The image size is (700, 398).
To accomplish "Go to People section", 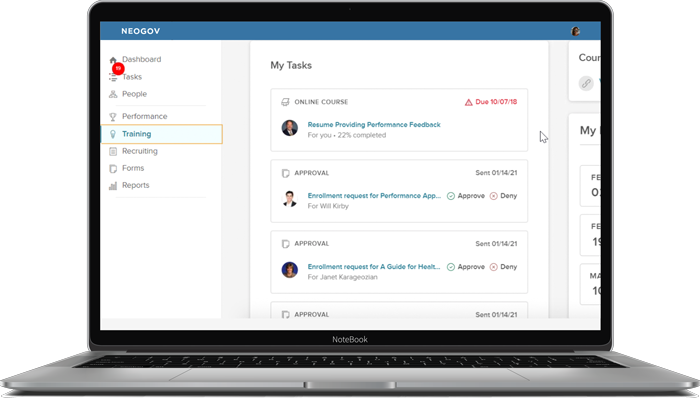I will point(134,94).
